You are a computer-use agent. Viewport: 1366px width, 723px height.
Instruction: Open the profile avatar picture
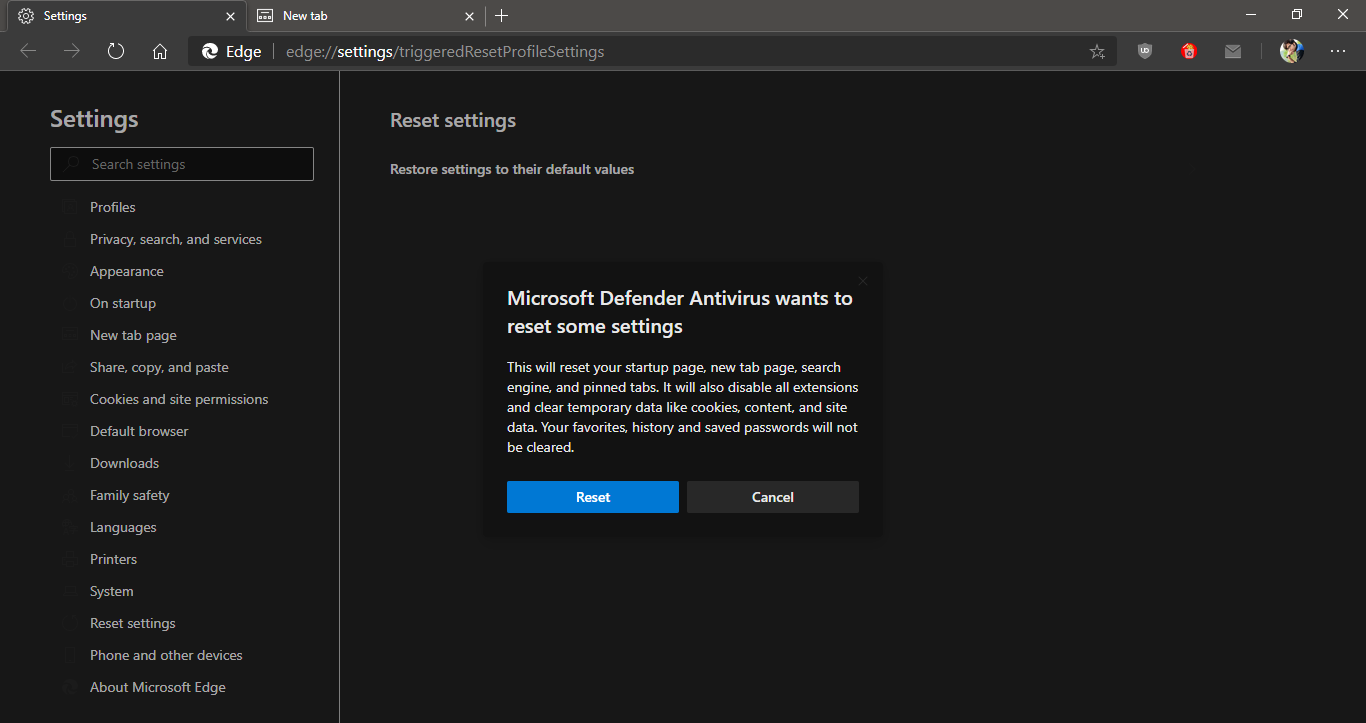tap(1291, 51)
